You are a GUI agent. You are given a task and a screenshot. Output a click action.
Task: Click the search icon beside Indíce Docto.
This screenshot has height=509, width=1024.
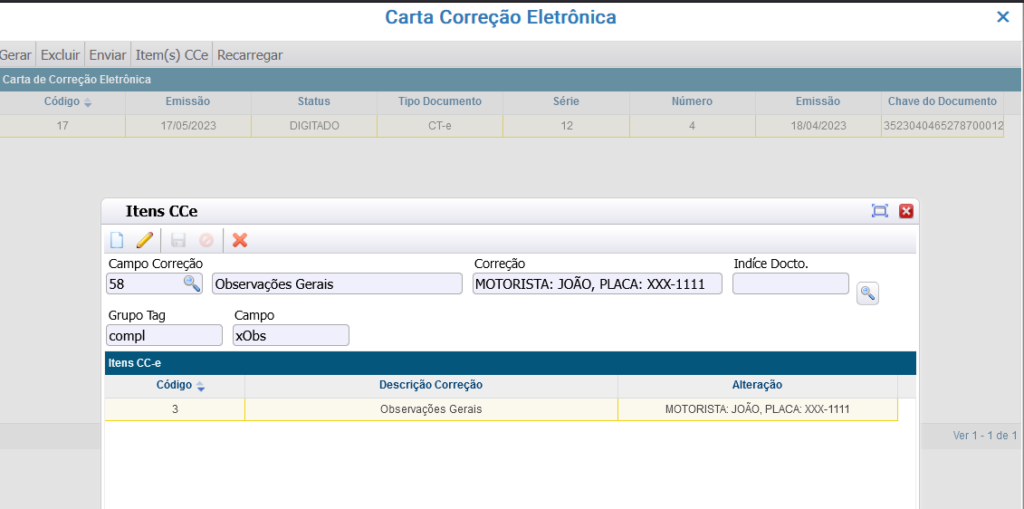point(867,293)
